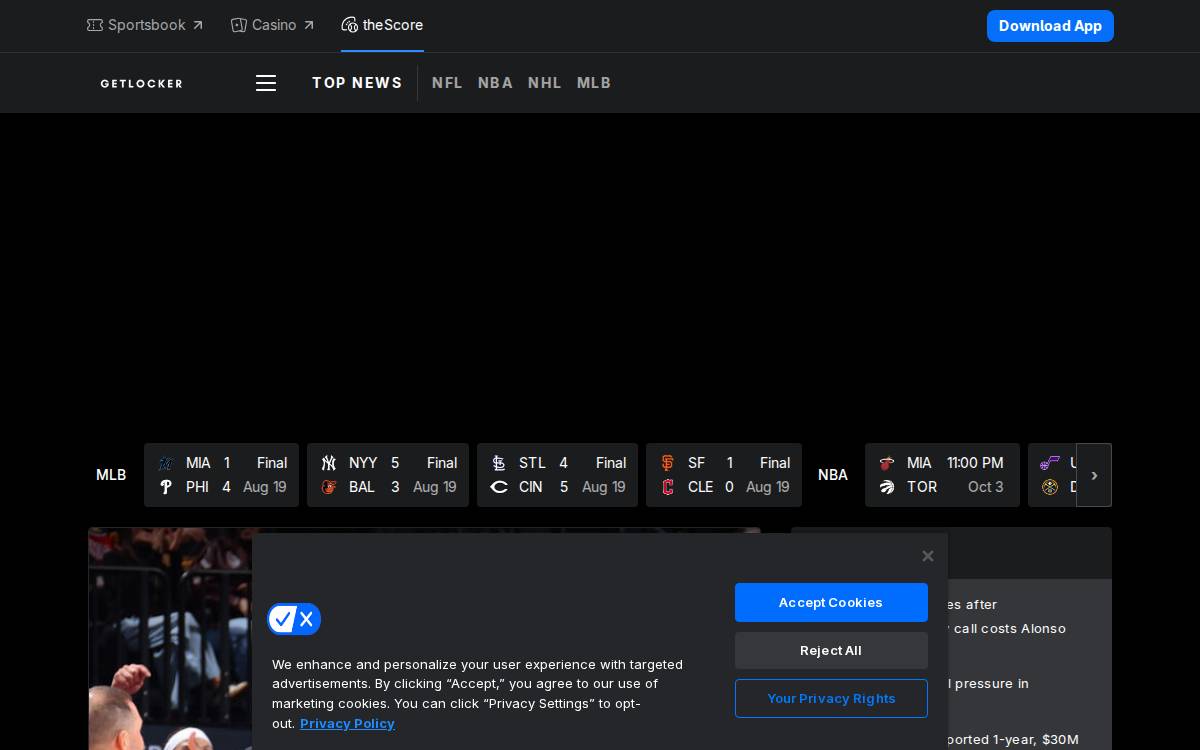
Task: Click the GETLOCKER logo
Action: click(141, 83)
